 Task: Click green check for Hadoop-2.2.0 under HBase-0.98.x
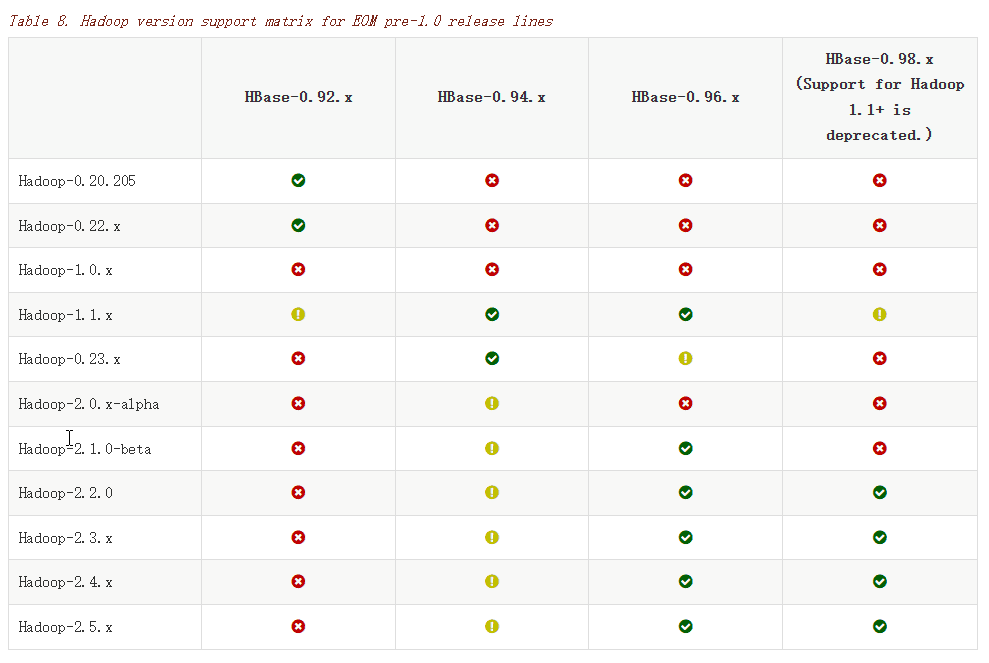click(x=879, y=492)
